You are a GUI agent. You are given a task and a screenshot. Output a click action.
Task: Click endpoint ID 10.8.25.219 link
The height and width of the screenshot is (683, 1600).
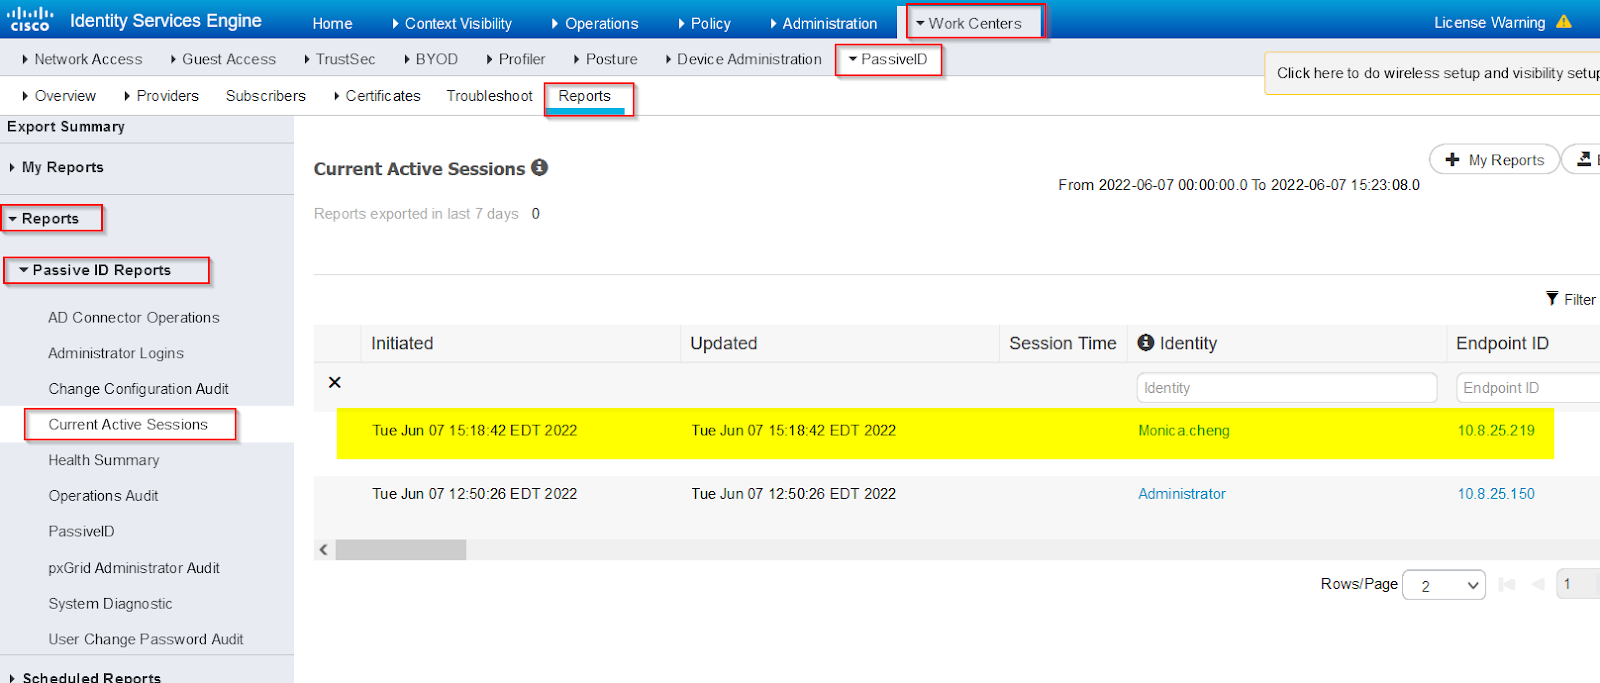(x=1496, y=430)
